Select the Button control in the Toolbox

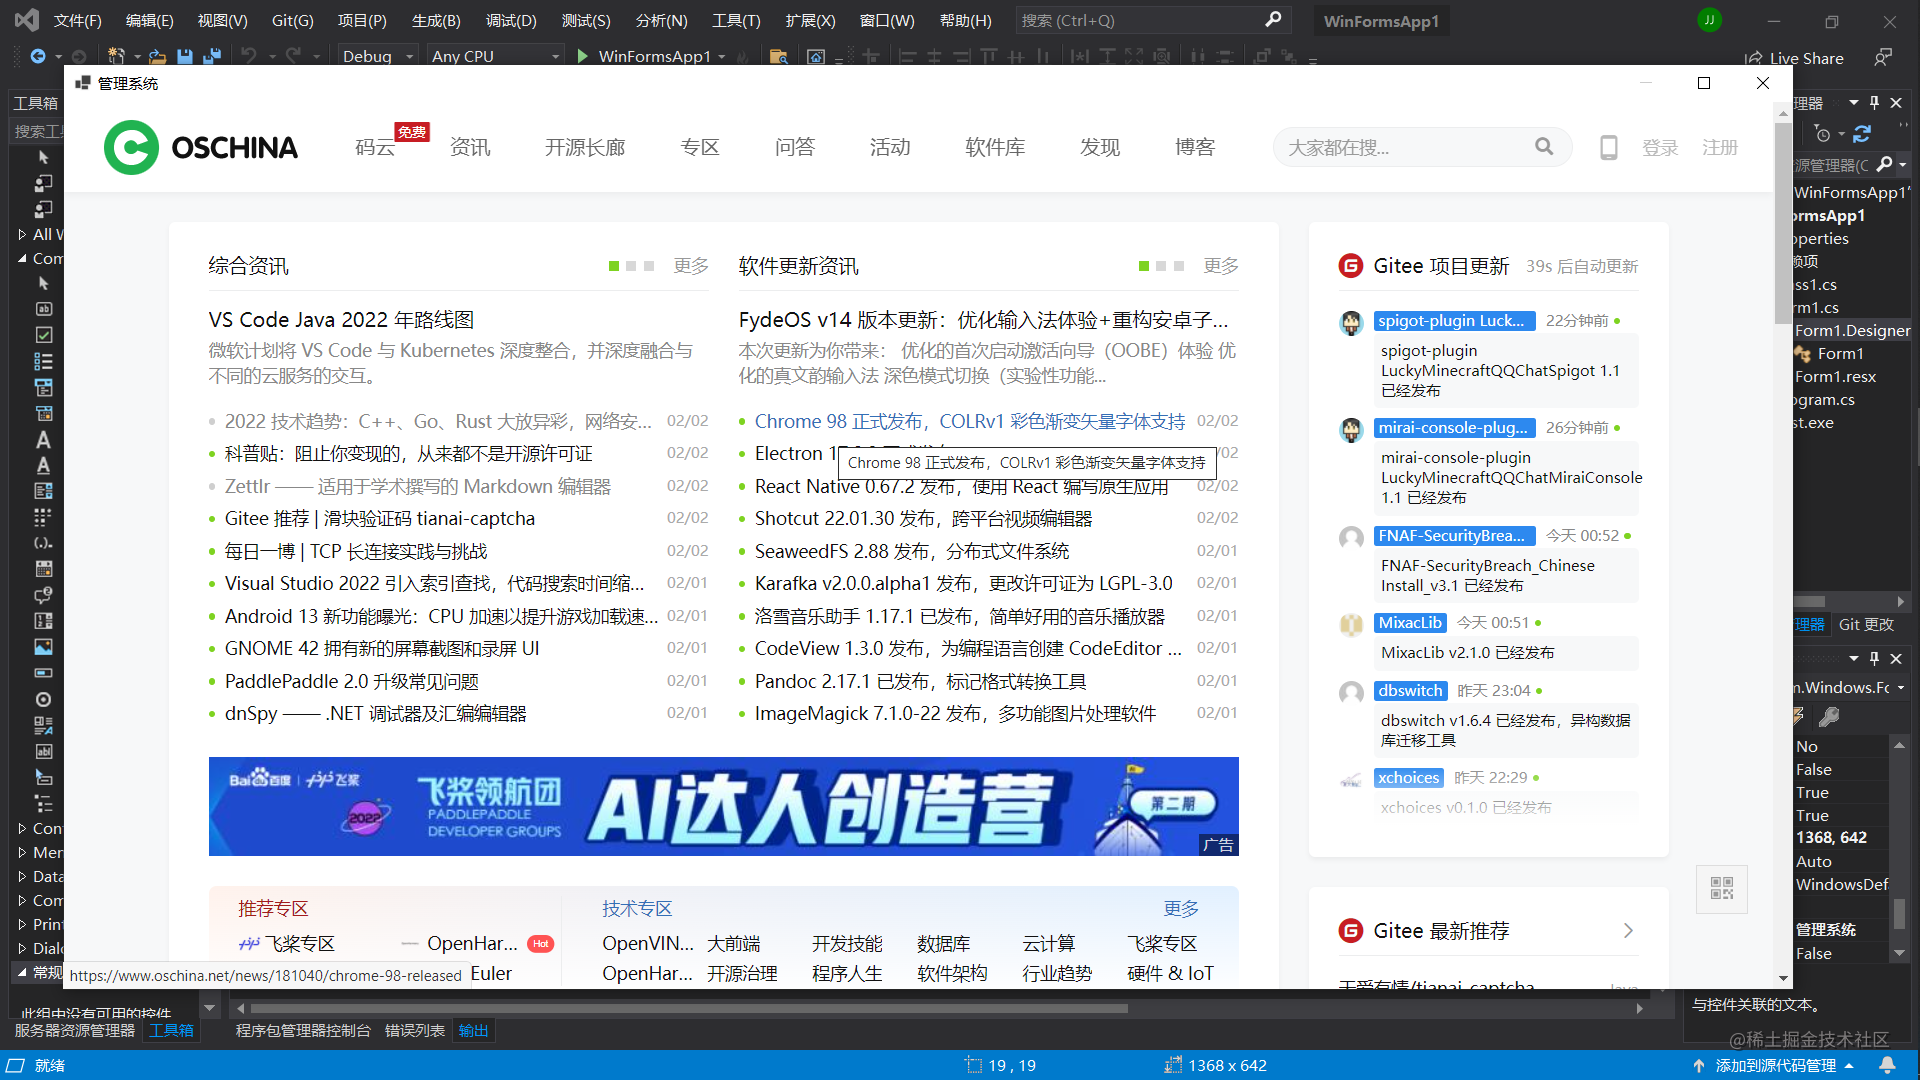[43, 308]
